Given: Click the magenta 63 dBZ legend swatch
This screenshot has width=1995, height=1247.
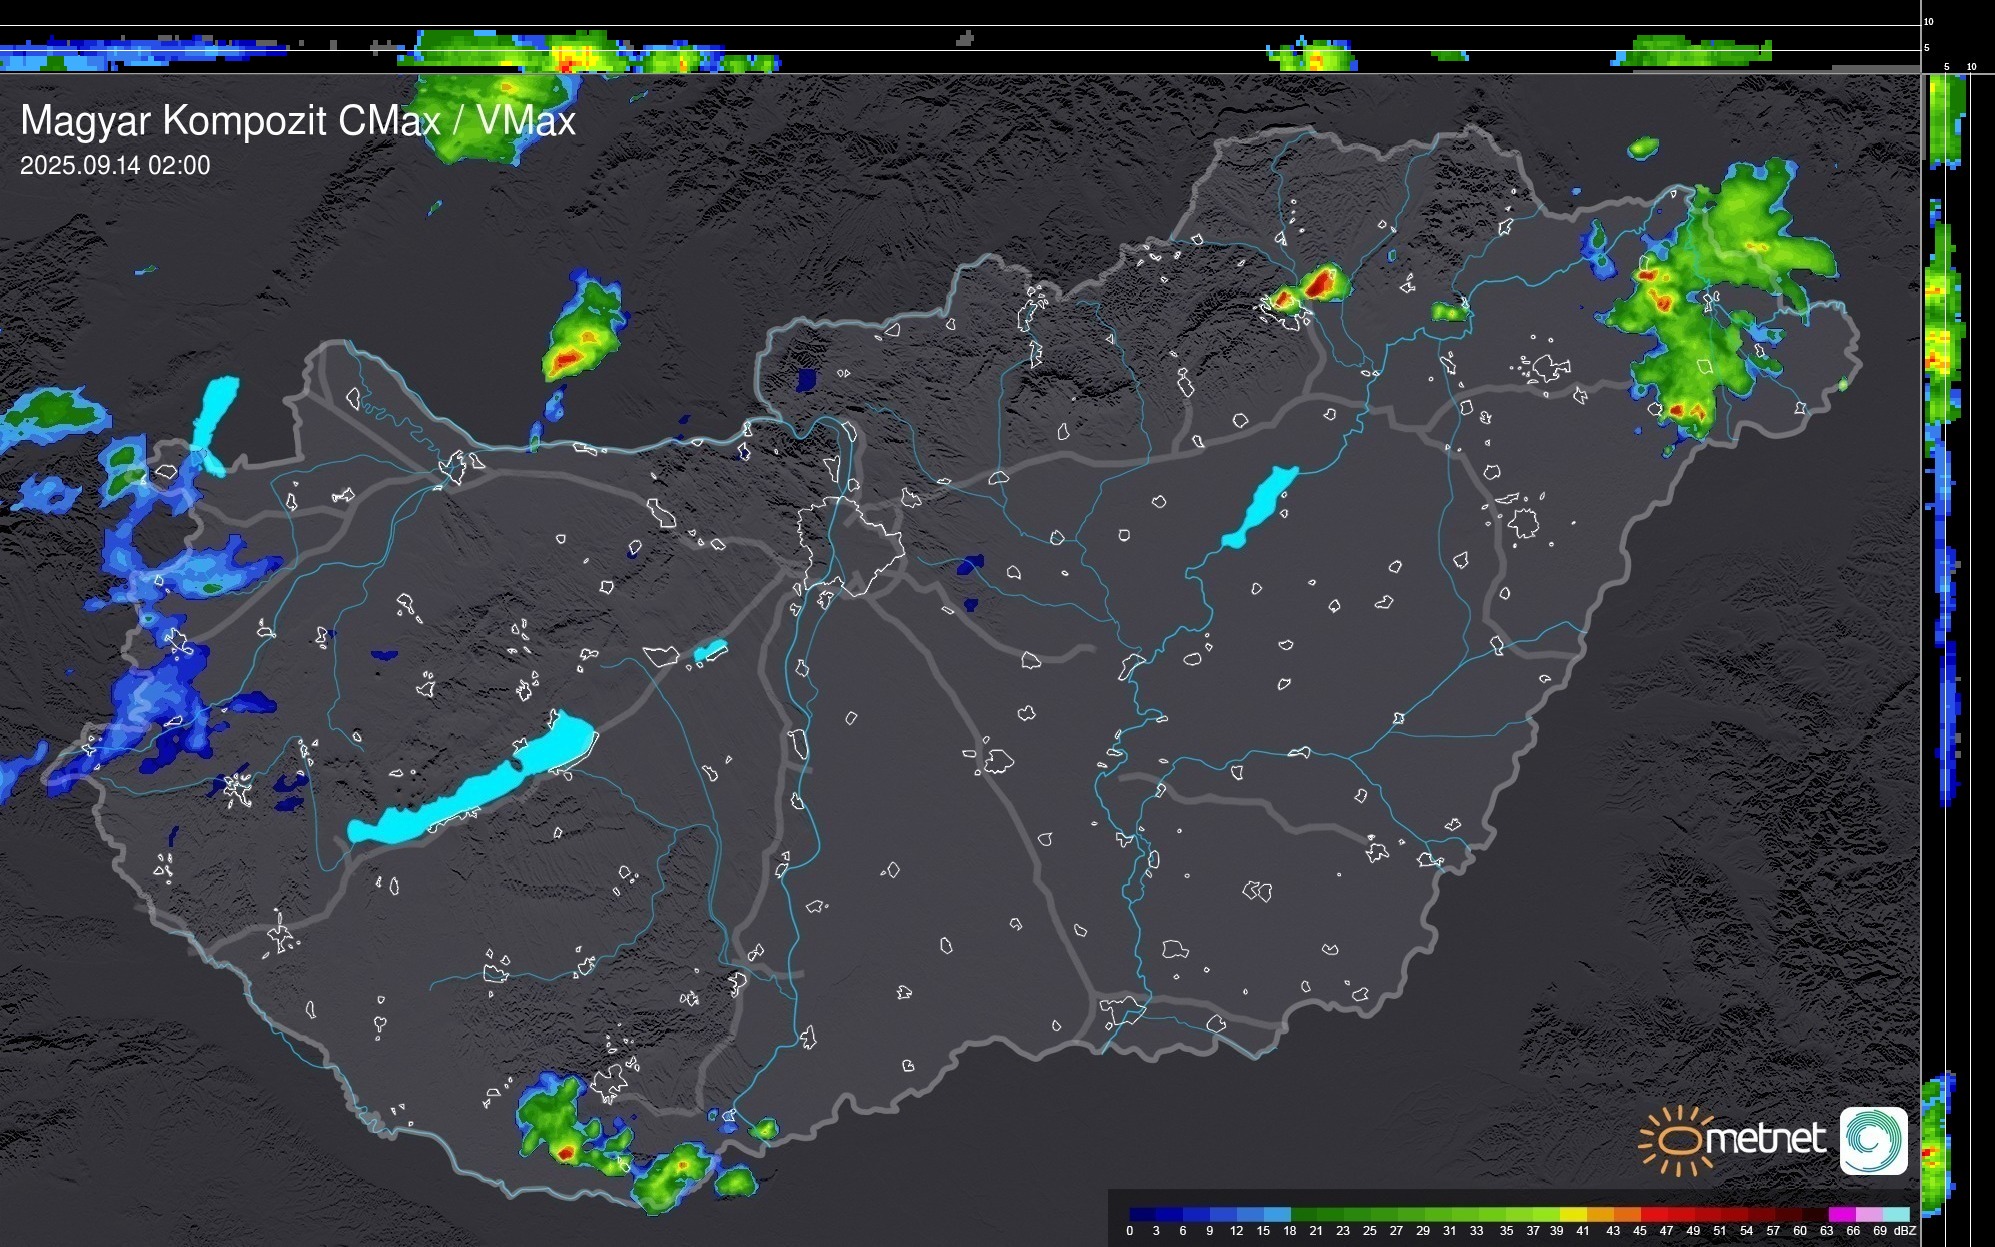Looking at the screenshot, I should 1842,1214.
